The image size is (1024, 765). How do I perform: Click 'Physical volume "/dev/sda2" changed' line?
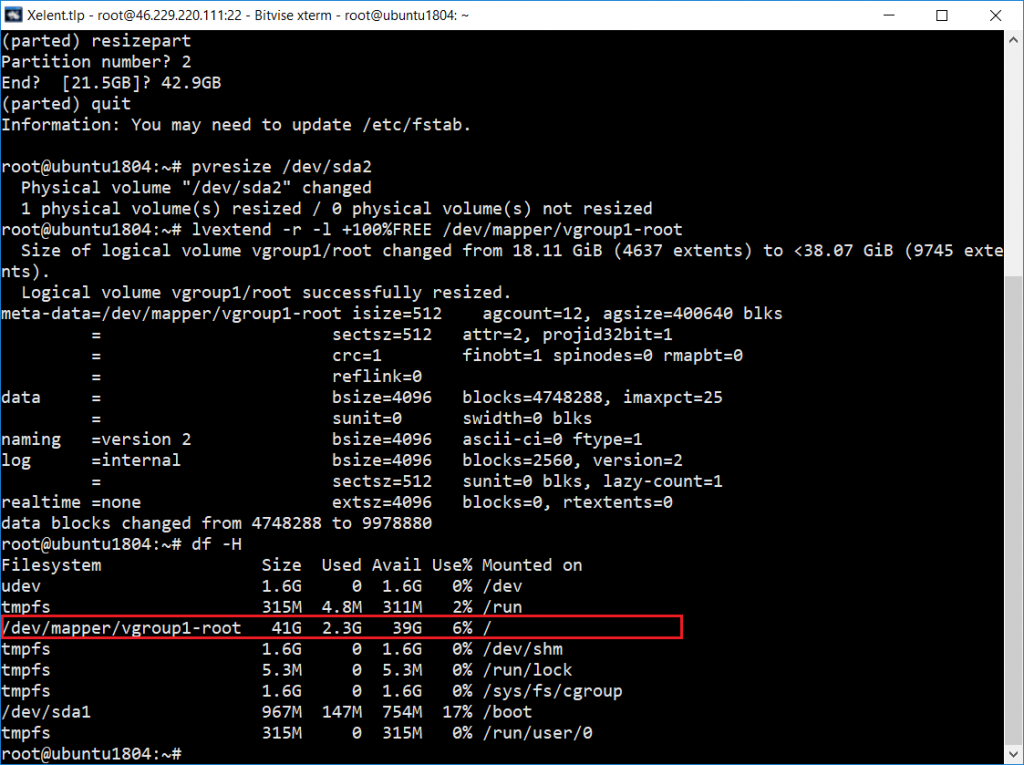[x=196, y=187]
